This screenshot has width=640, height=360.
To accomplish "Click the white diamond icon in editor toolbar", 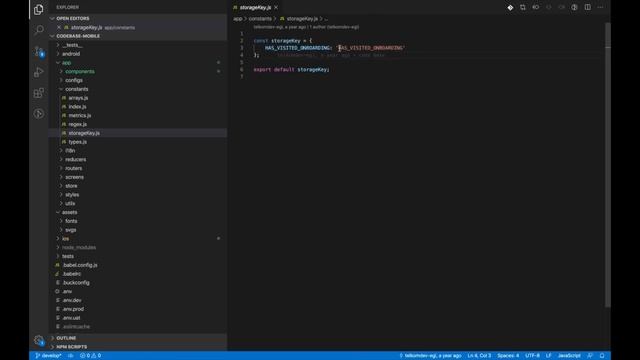I will (x=510, y=7).
